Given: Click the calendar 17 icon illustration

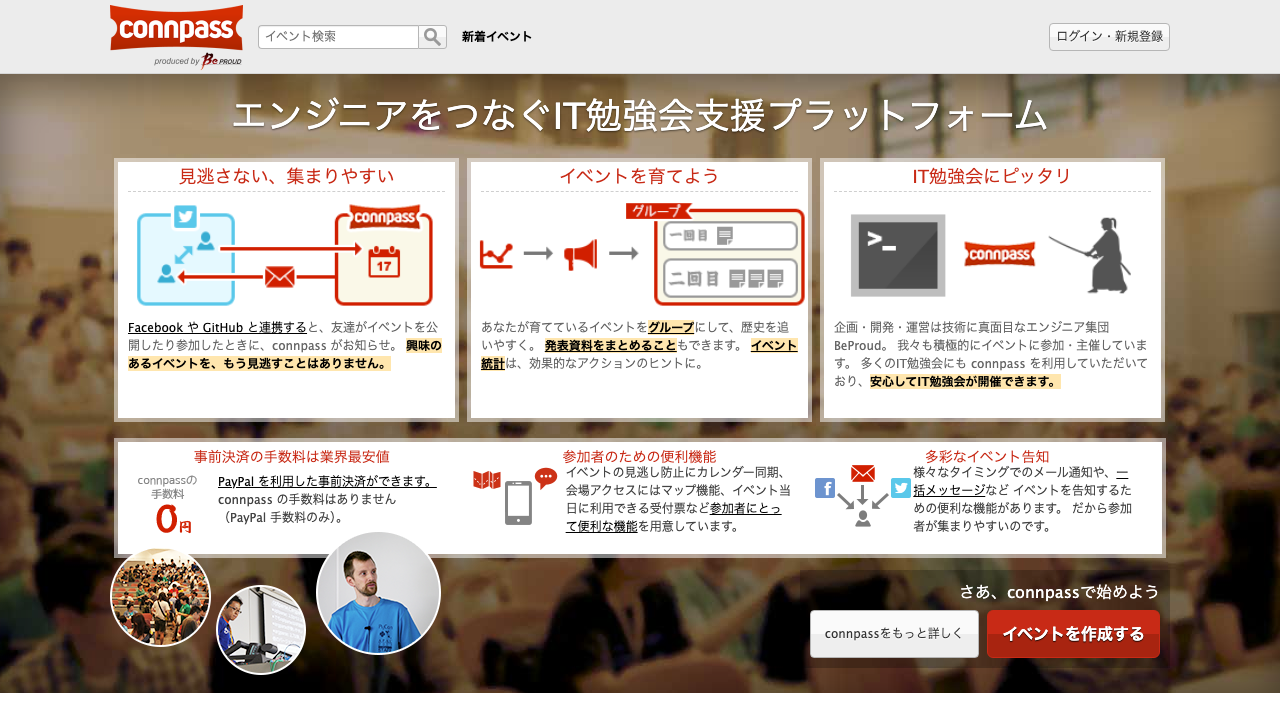Looking at the screenshot, I should coord(386,260).
